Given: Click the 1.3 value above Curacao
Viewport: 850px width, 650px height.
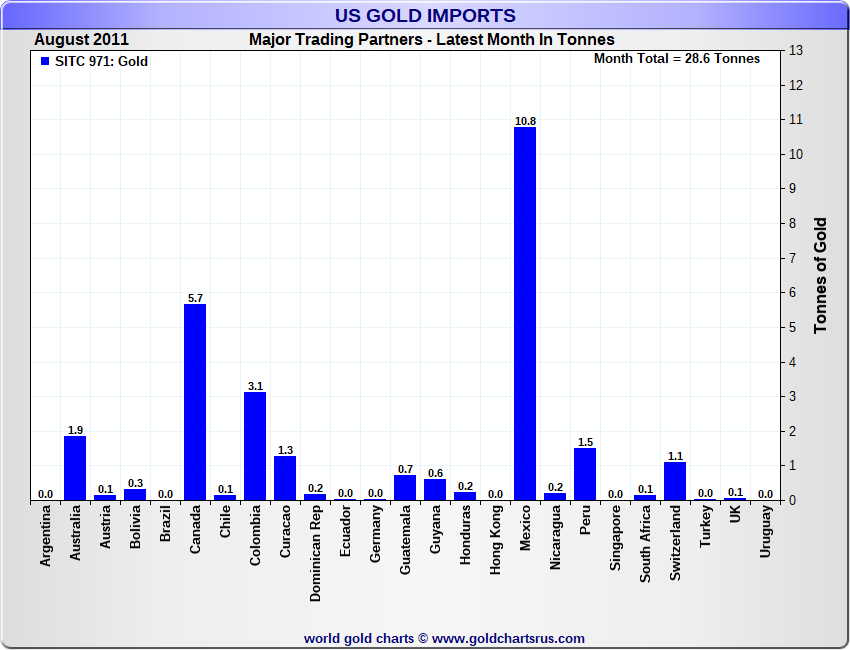Looking at the screenshot, I should pos(285,450).
